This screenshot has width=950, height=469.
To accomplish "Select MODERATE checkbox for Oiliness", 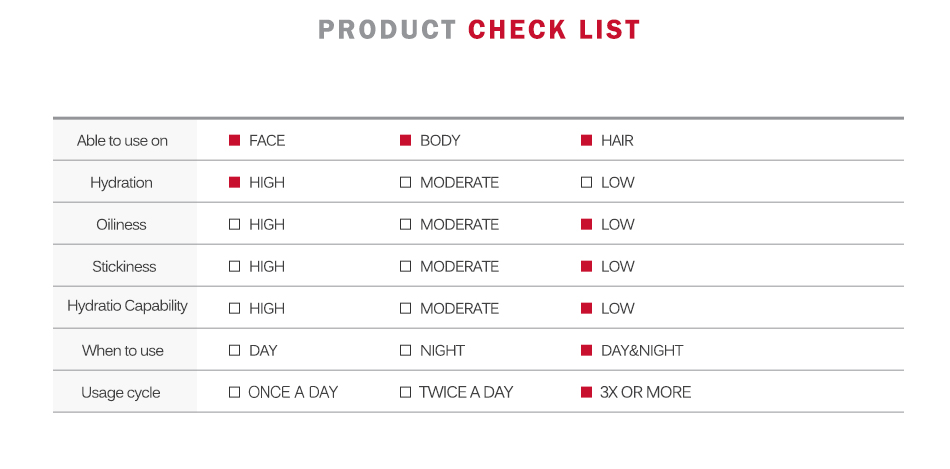I will [x=406, y=225].
